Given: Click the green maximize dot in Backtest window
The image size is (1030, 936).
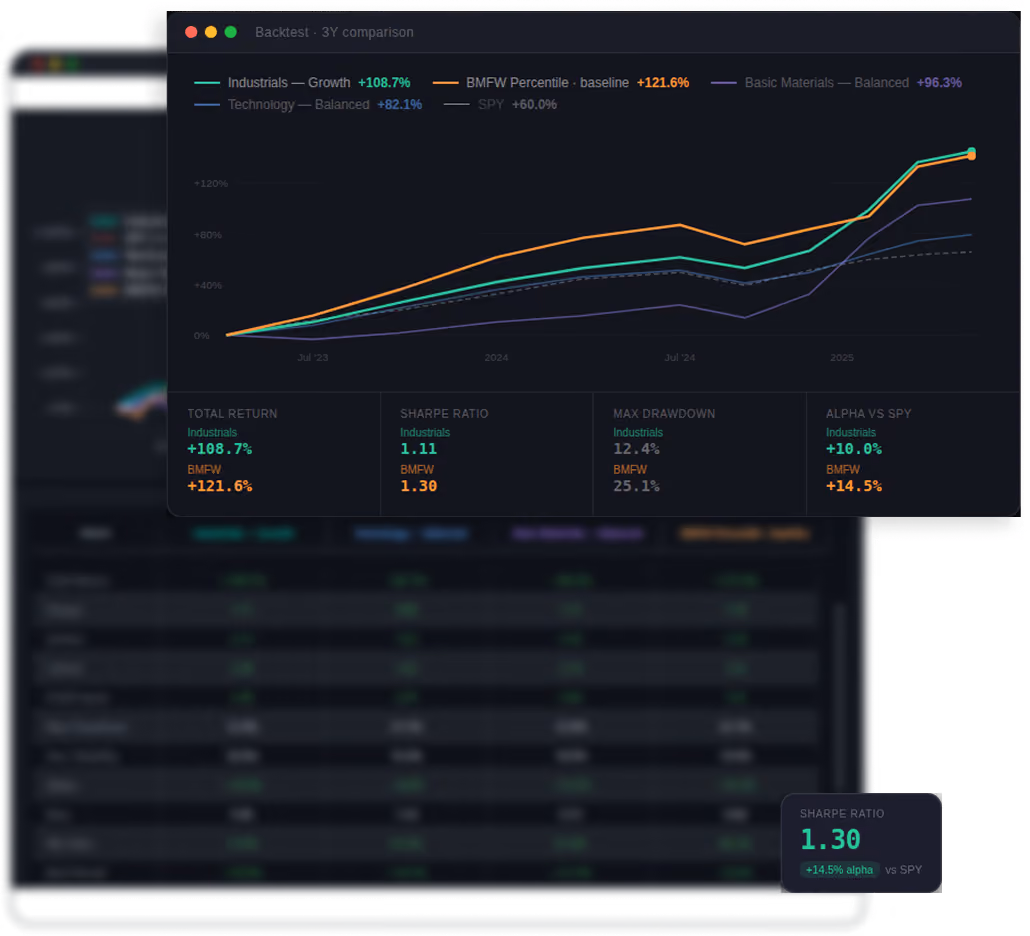Looking at the screenshot, I should coord(231,32).
